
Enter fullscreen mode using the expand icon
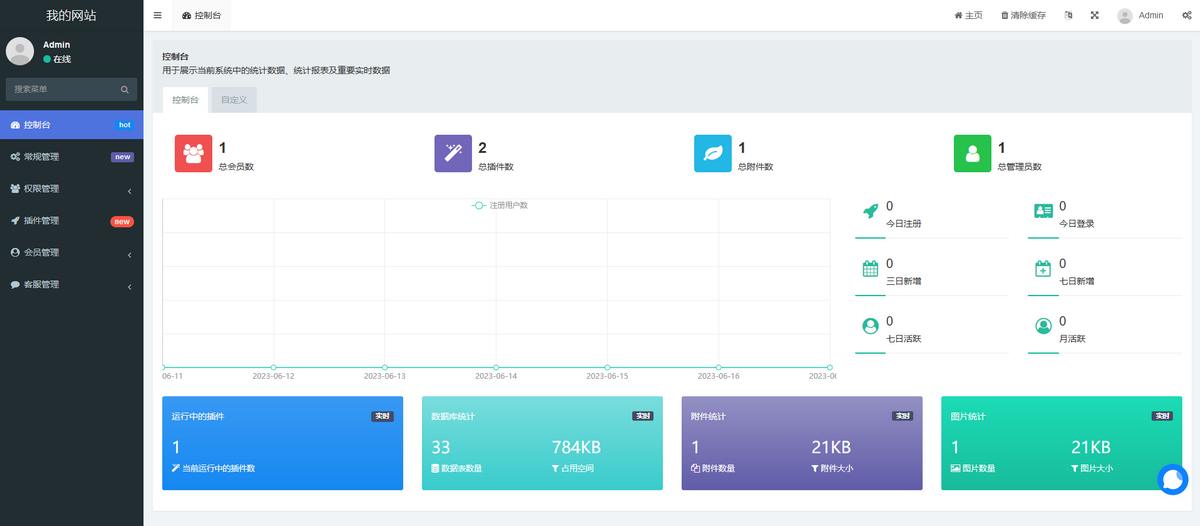click(1094, 16)
